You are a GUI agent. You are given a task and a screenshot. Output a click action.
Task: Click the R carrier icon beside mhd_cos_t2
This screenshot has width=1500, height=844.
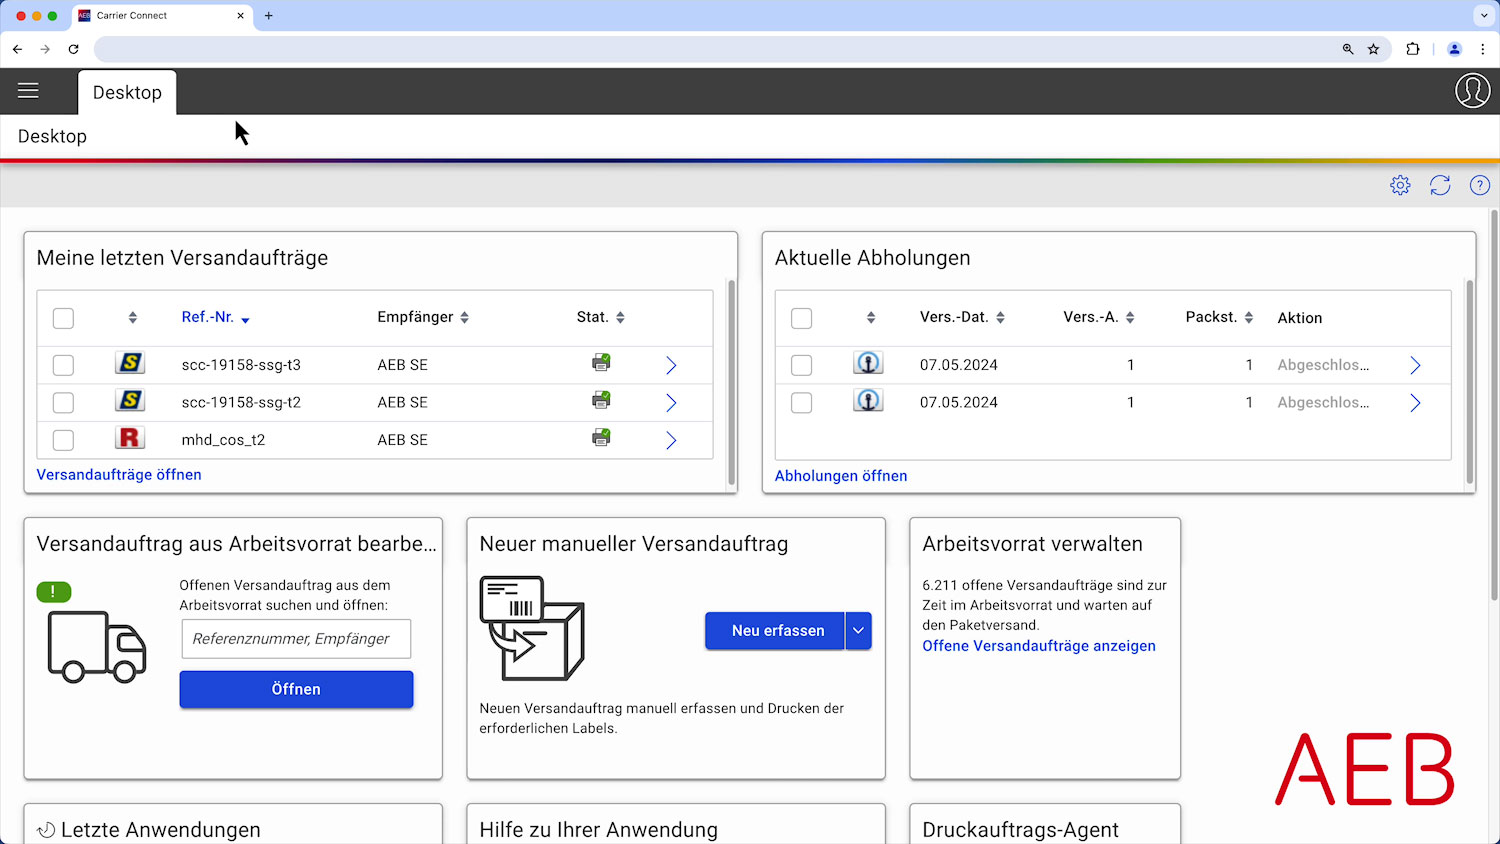coord(130,439)
